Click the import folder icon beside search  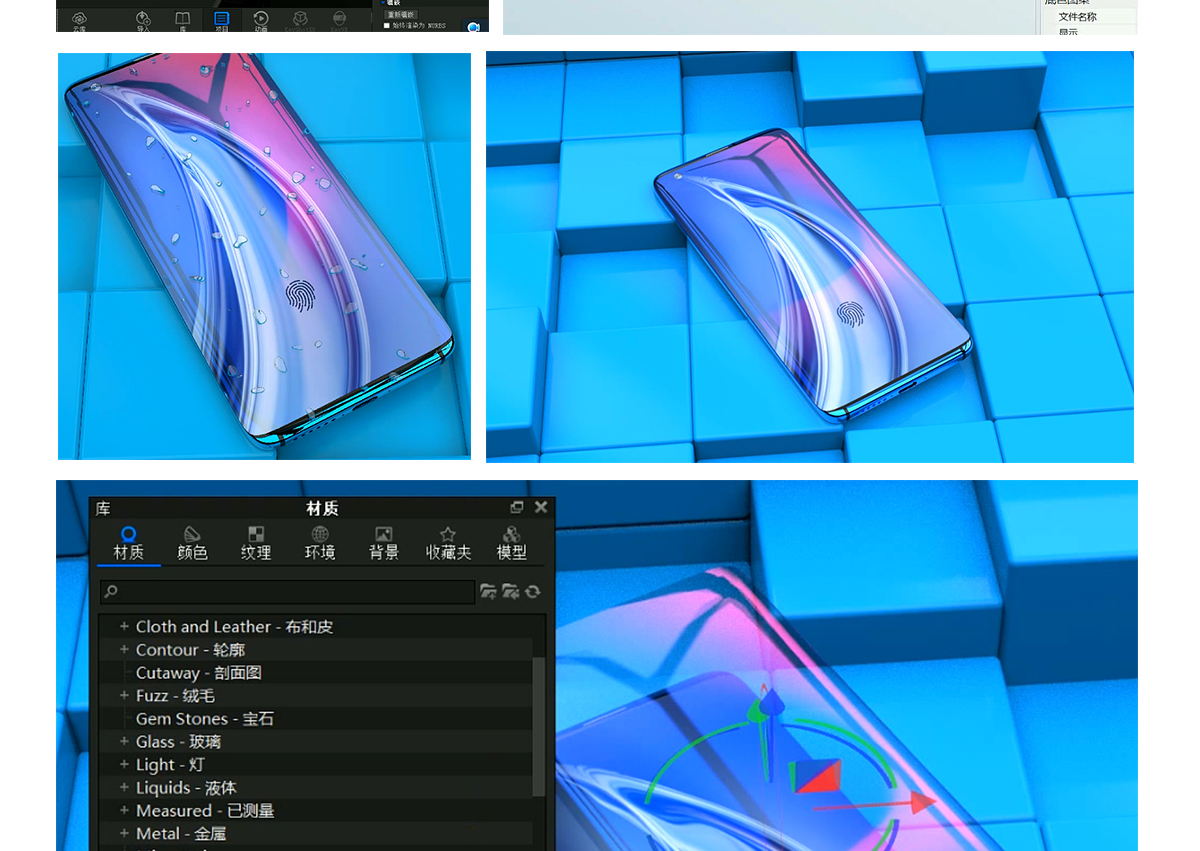510,592
